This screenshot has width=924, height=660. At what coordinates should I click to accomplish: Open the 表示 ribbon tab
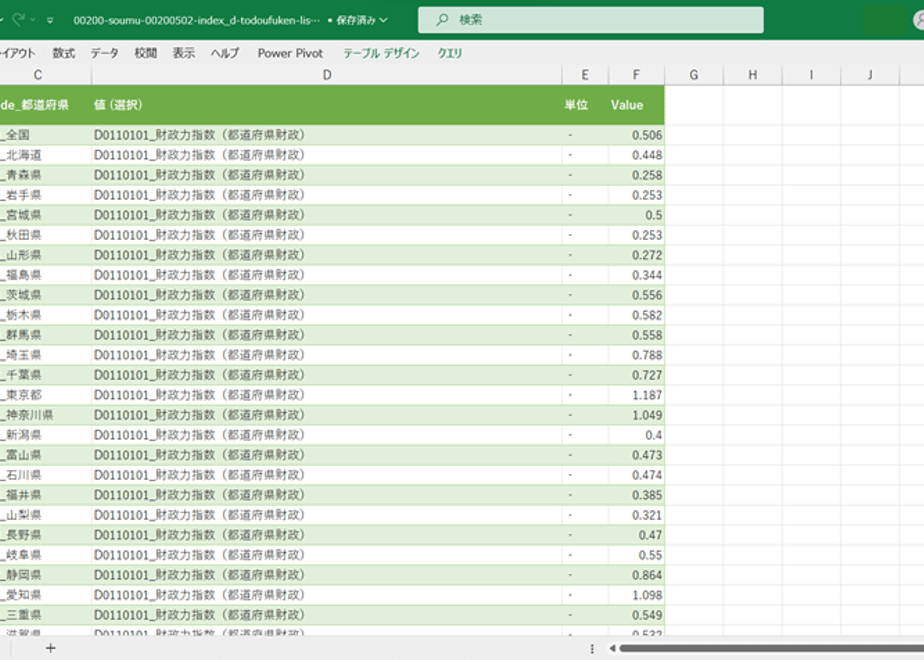184,53
